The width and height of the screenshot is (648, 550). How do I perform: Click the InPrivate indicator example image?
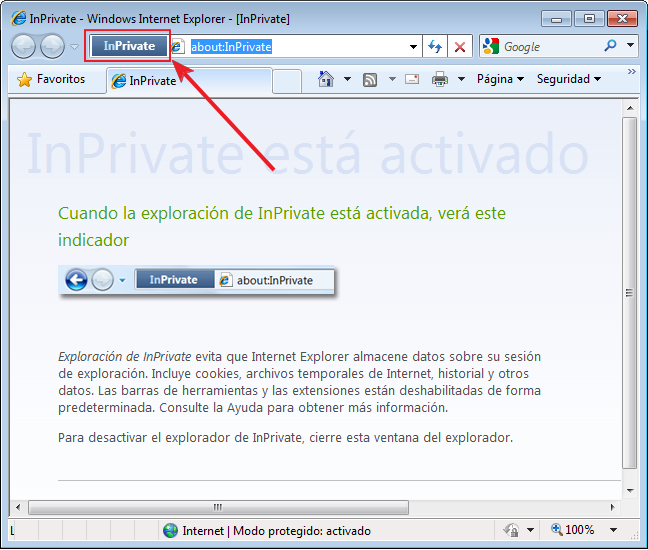(x=196, y=280)
